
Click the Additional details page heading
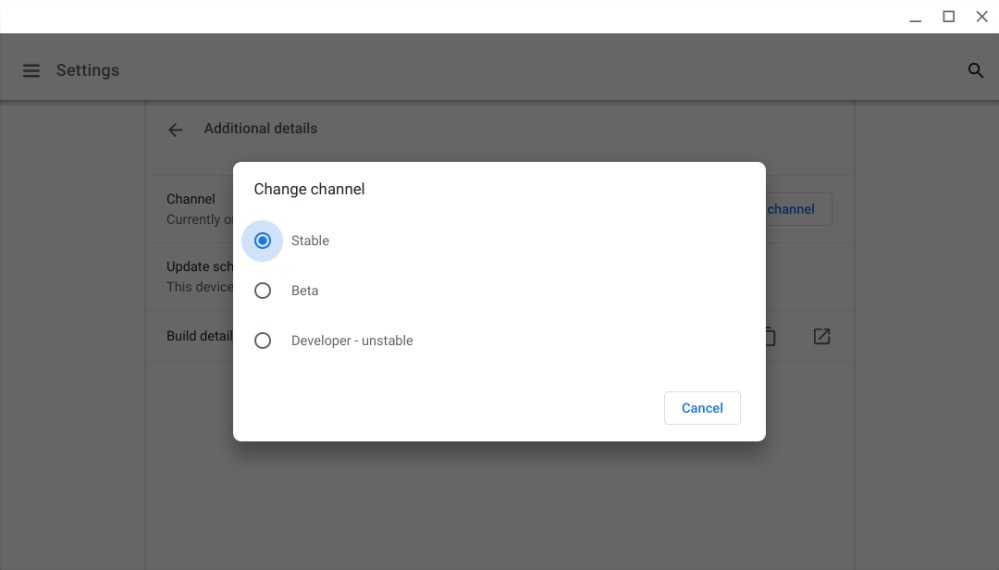(260, 129)
